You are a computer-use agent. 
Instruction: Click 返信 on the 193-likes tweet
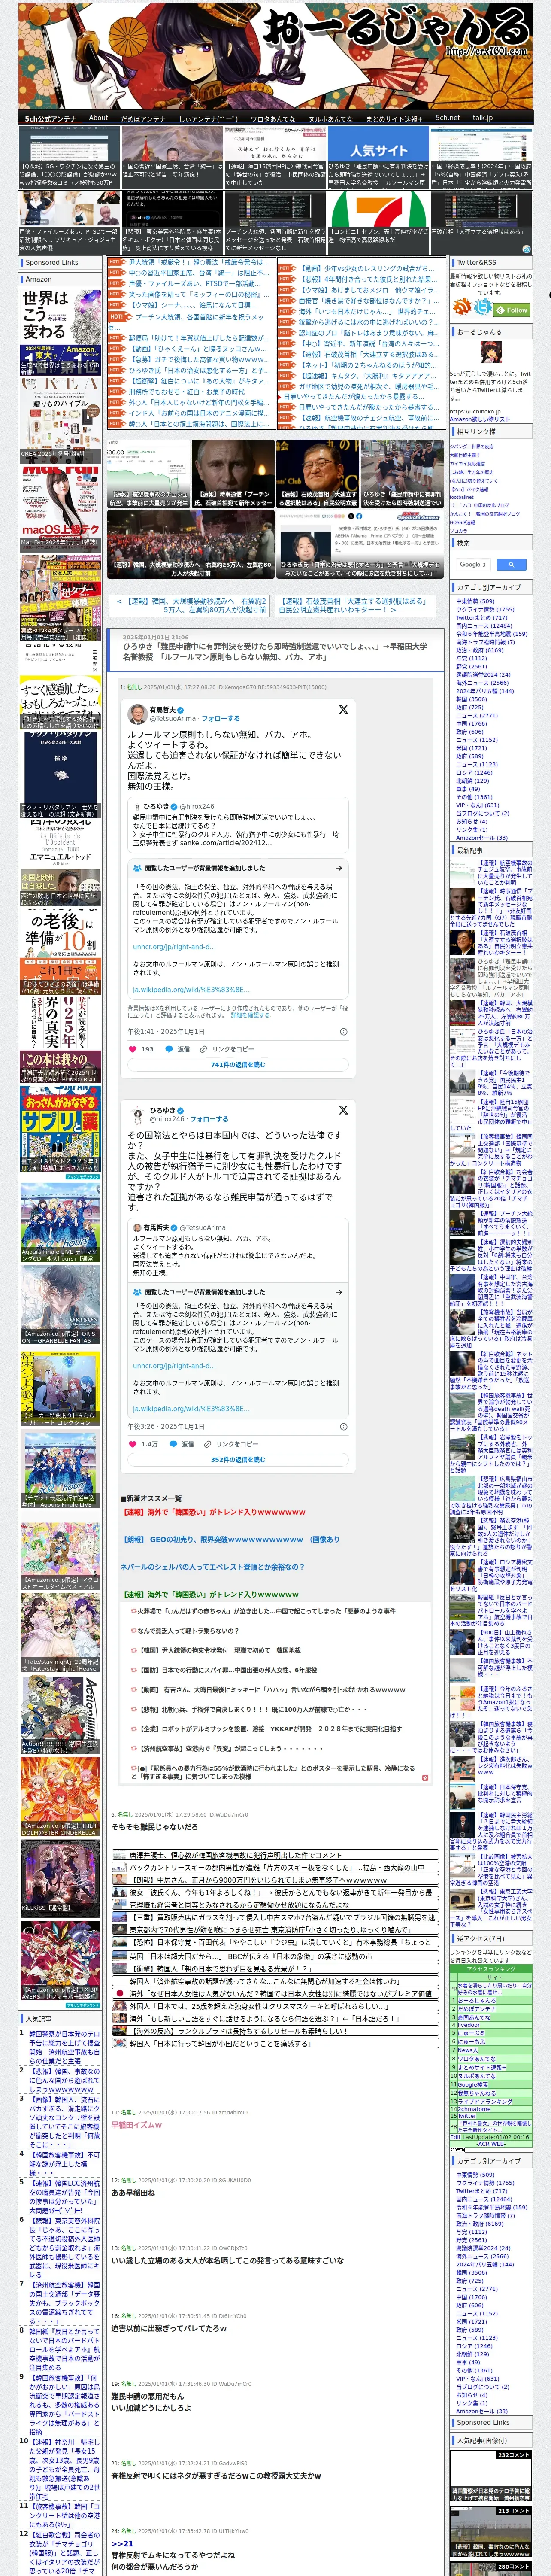(x=178, y=1049)
